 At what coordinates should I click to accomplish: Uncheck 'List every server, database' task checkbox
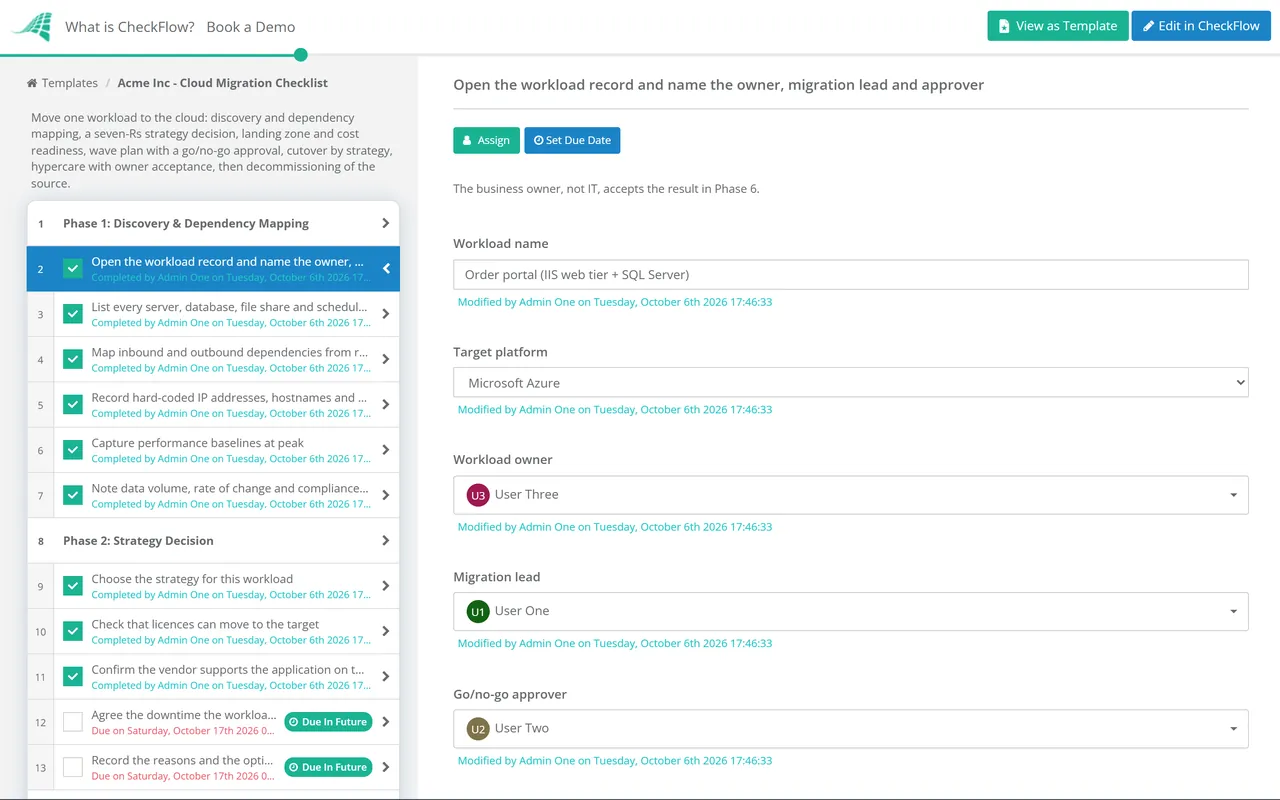[73, 314]
